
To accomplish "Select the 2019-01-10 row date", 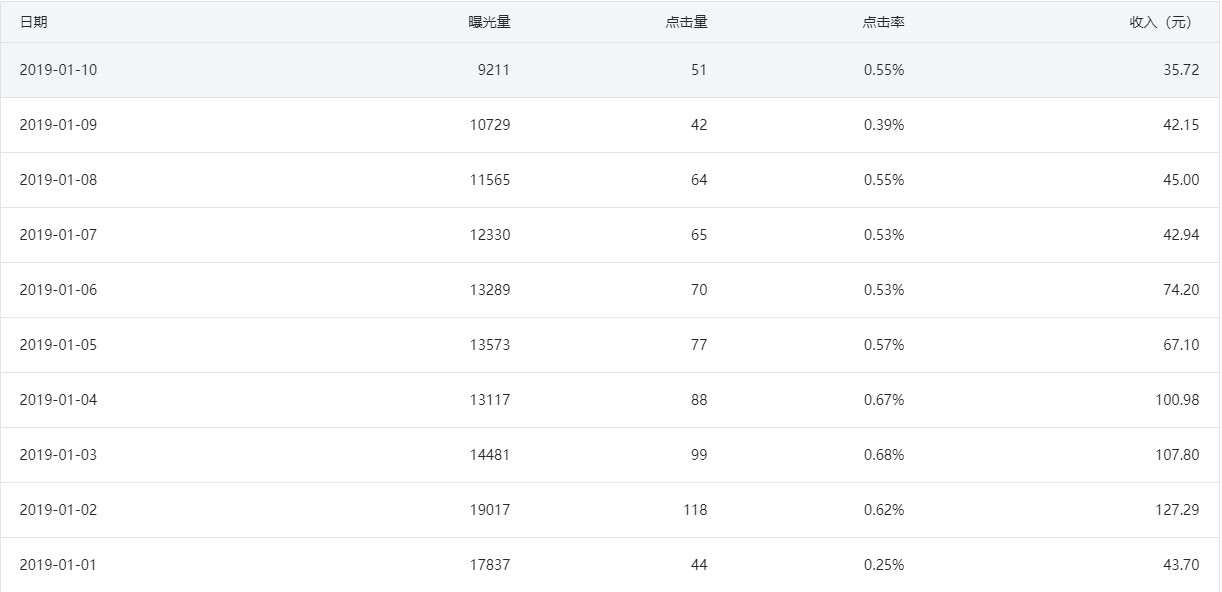I will (58, 70).
